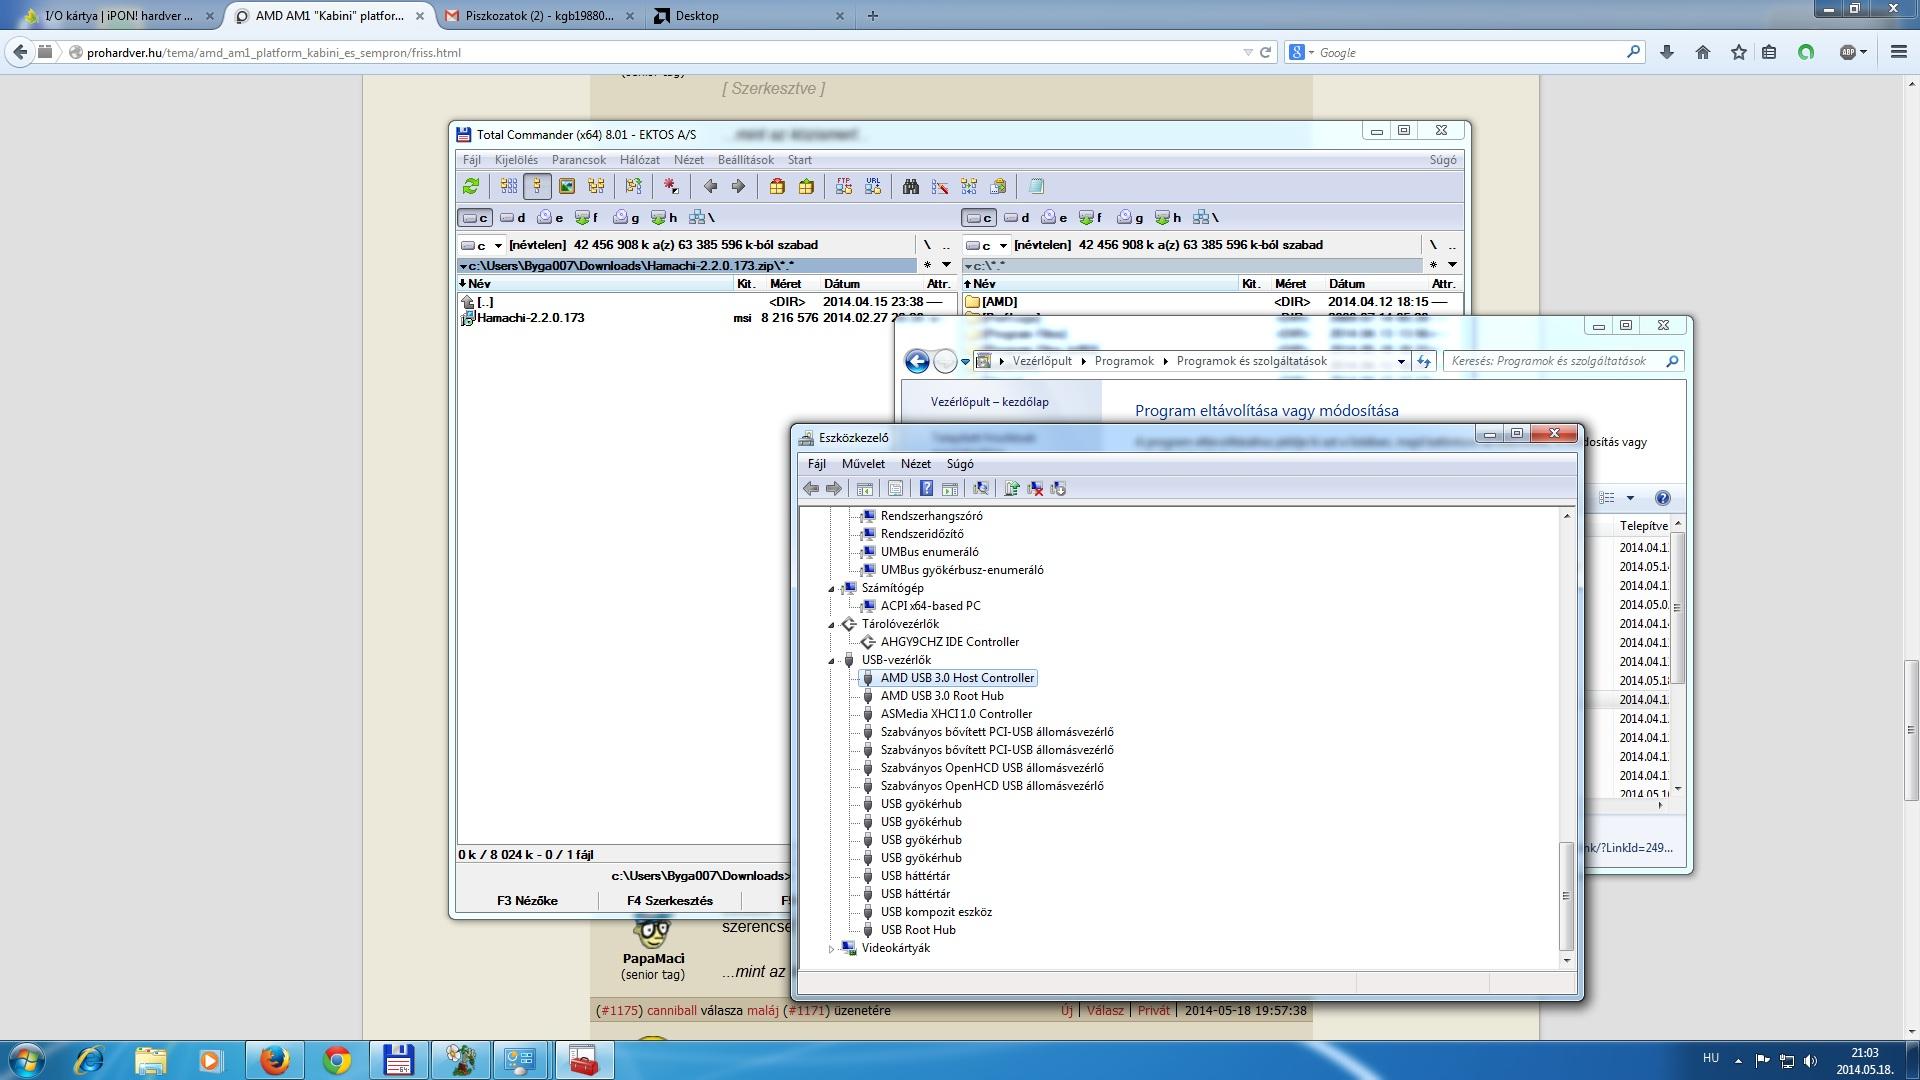This screenshot has width=1920, height=1080.
Task: Click the Invert selection asterisk icon in Total Commander
Action: pyautogui.click(x=671, y=187)
